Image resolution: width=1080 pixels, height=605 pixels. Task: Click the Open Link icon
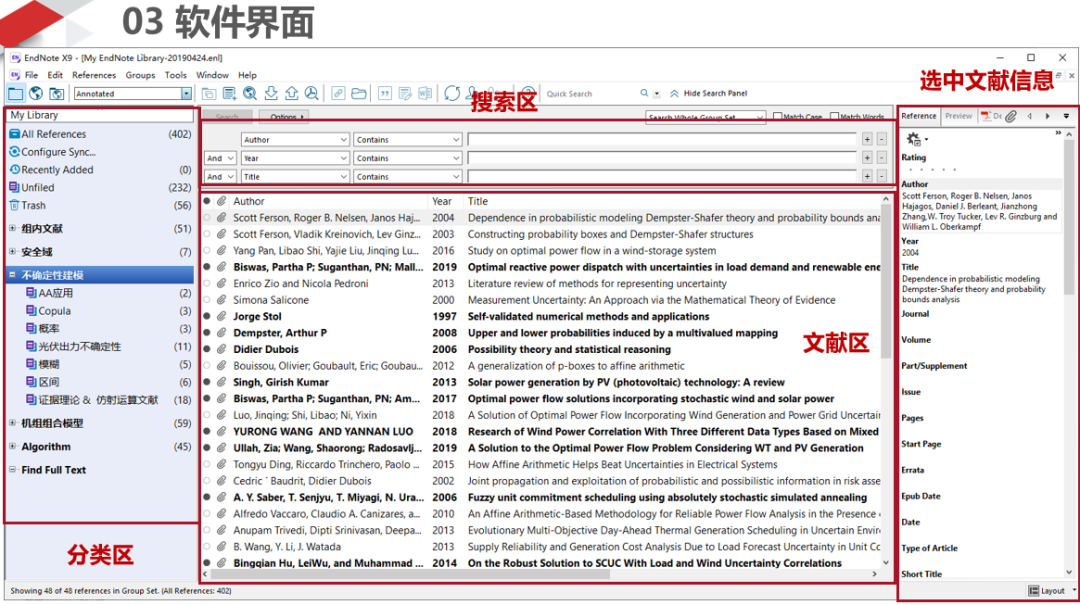tap(338, 94)
